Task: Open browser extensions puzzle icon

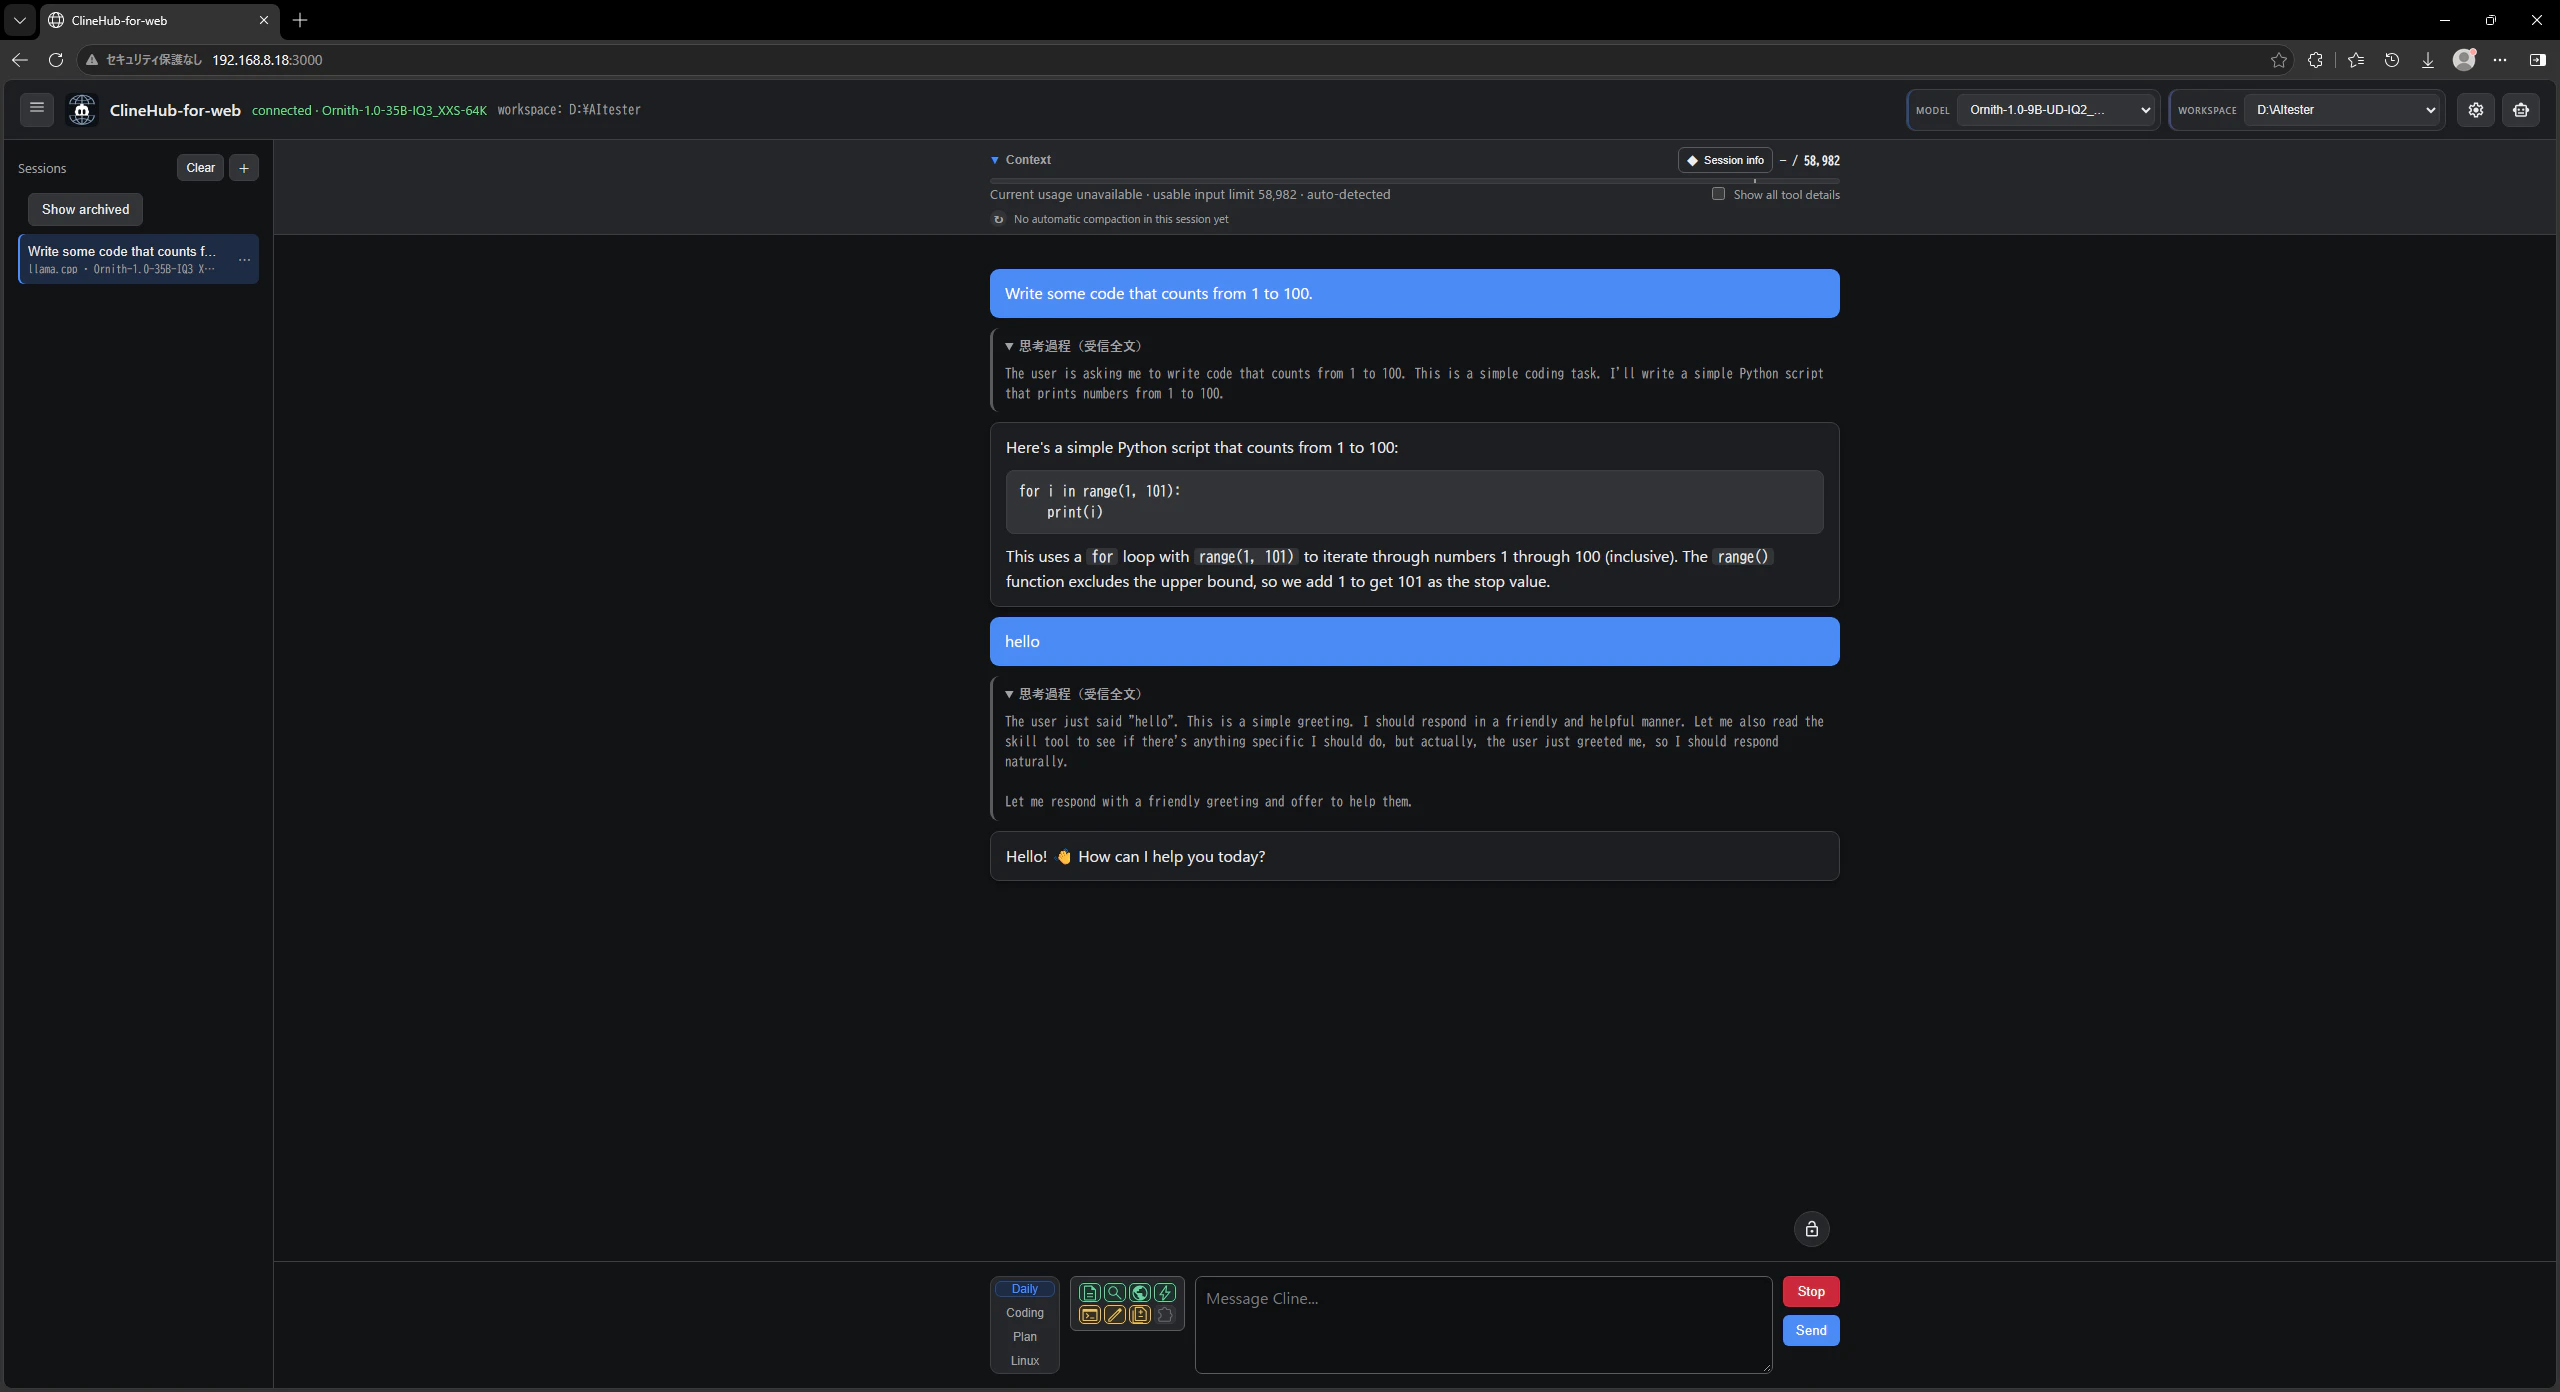Action: 2315,60
